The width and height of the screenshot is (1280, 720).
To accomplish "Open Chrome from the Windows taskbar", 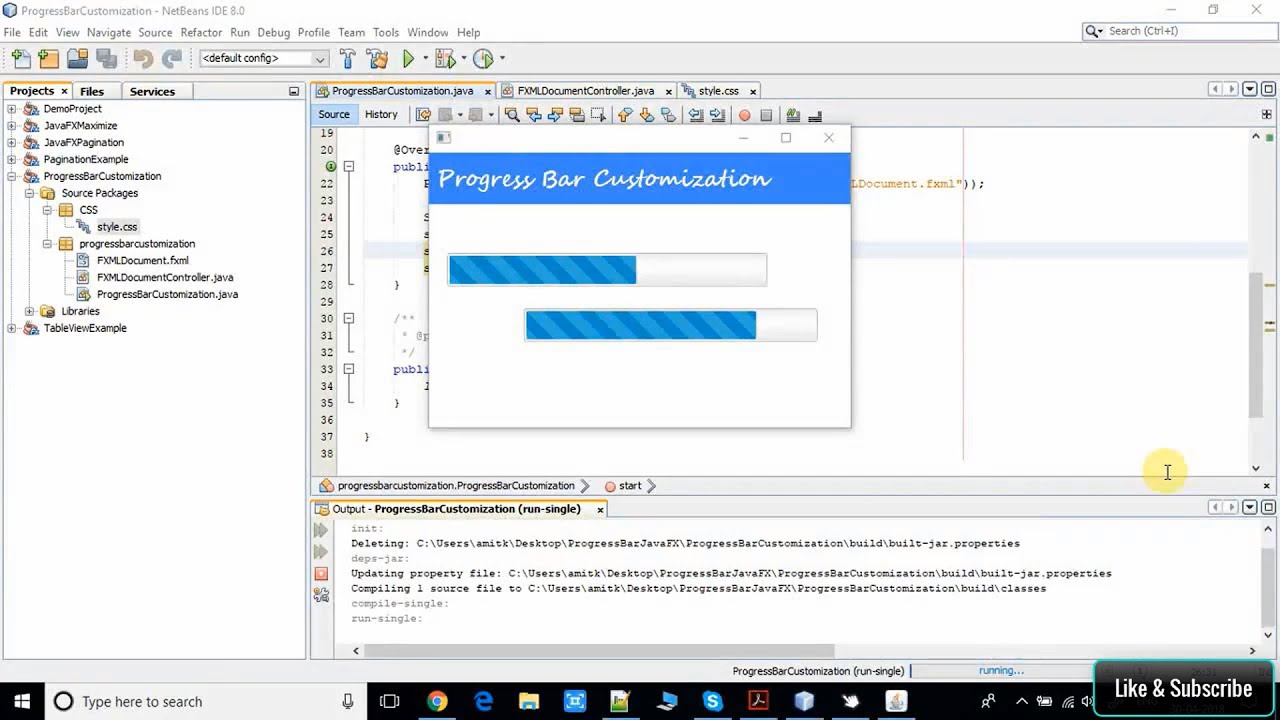I will pos(437,702).
